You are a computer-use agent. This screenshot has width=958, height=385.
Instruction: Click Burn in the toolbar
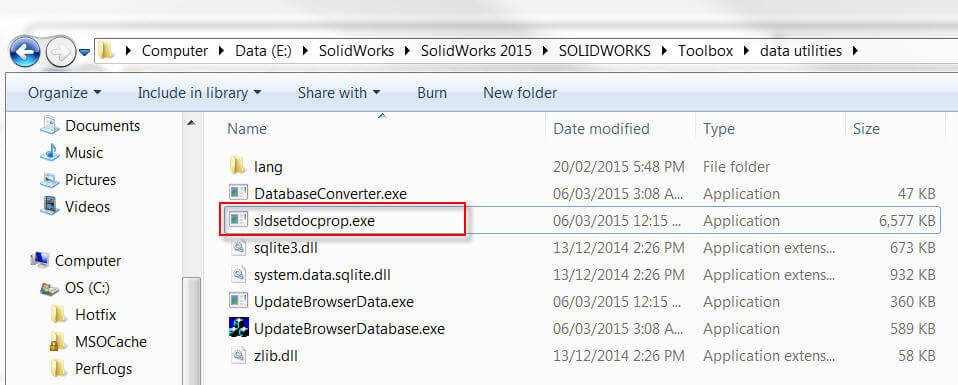pos(432,93)
